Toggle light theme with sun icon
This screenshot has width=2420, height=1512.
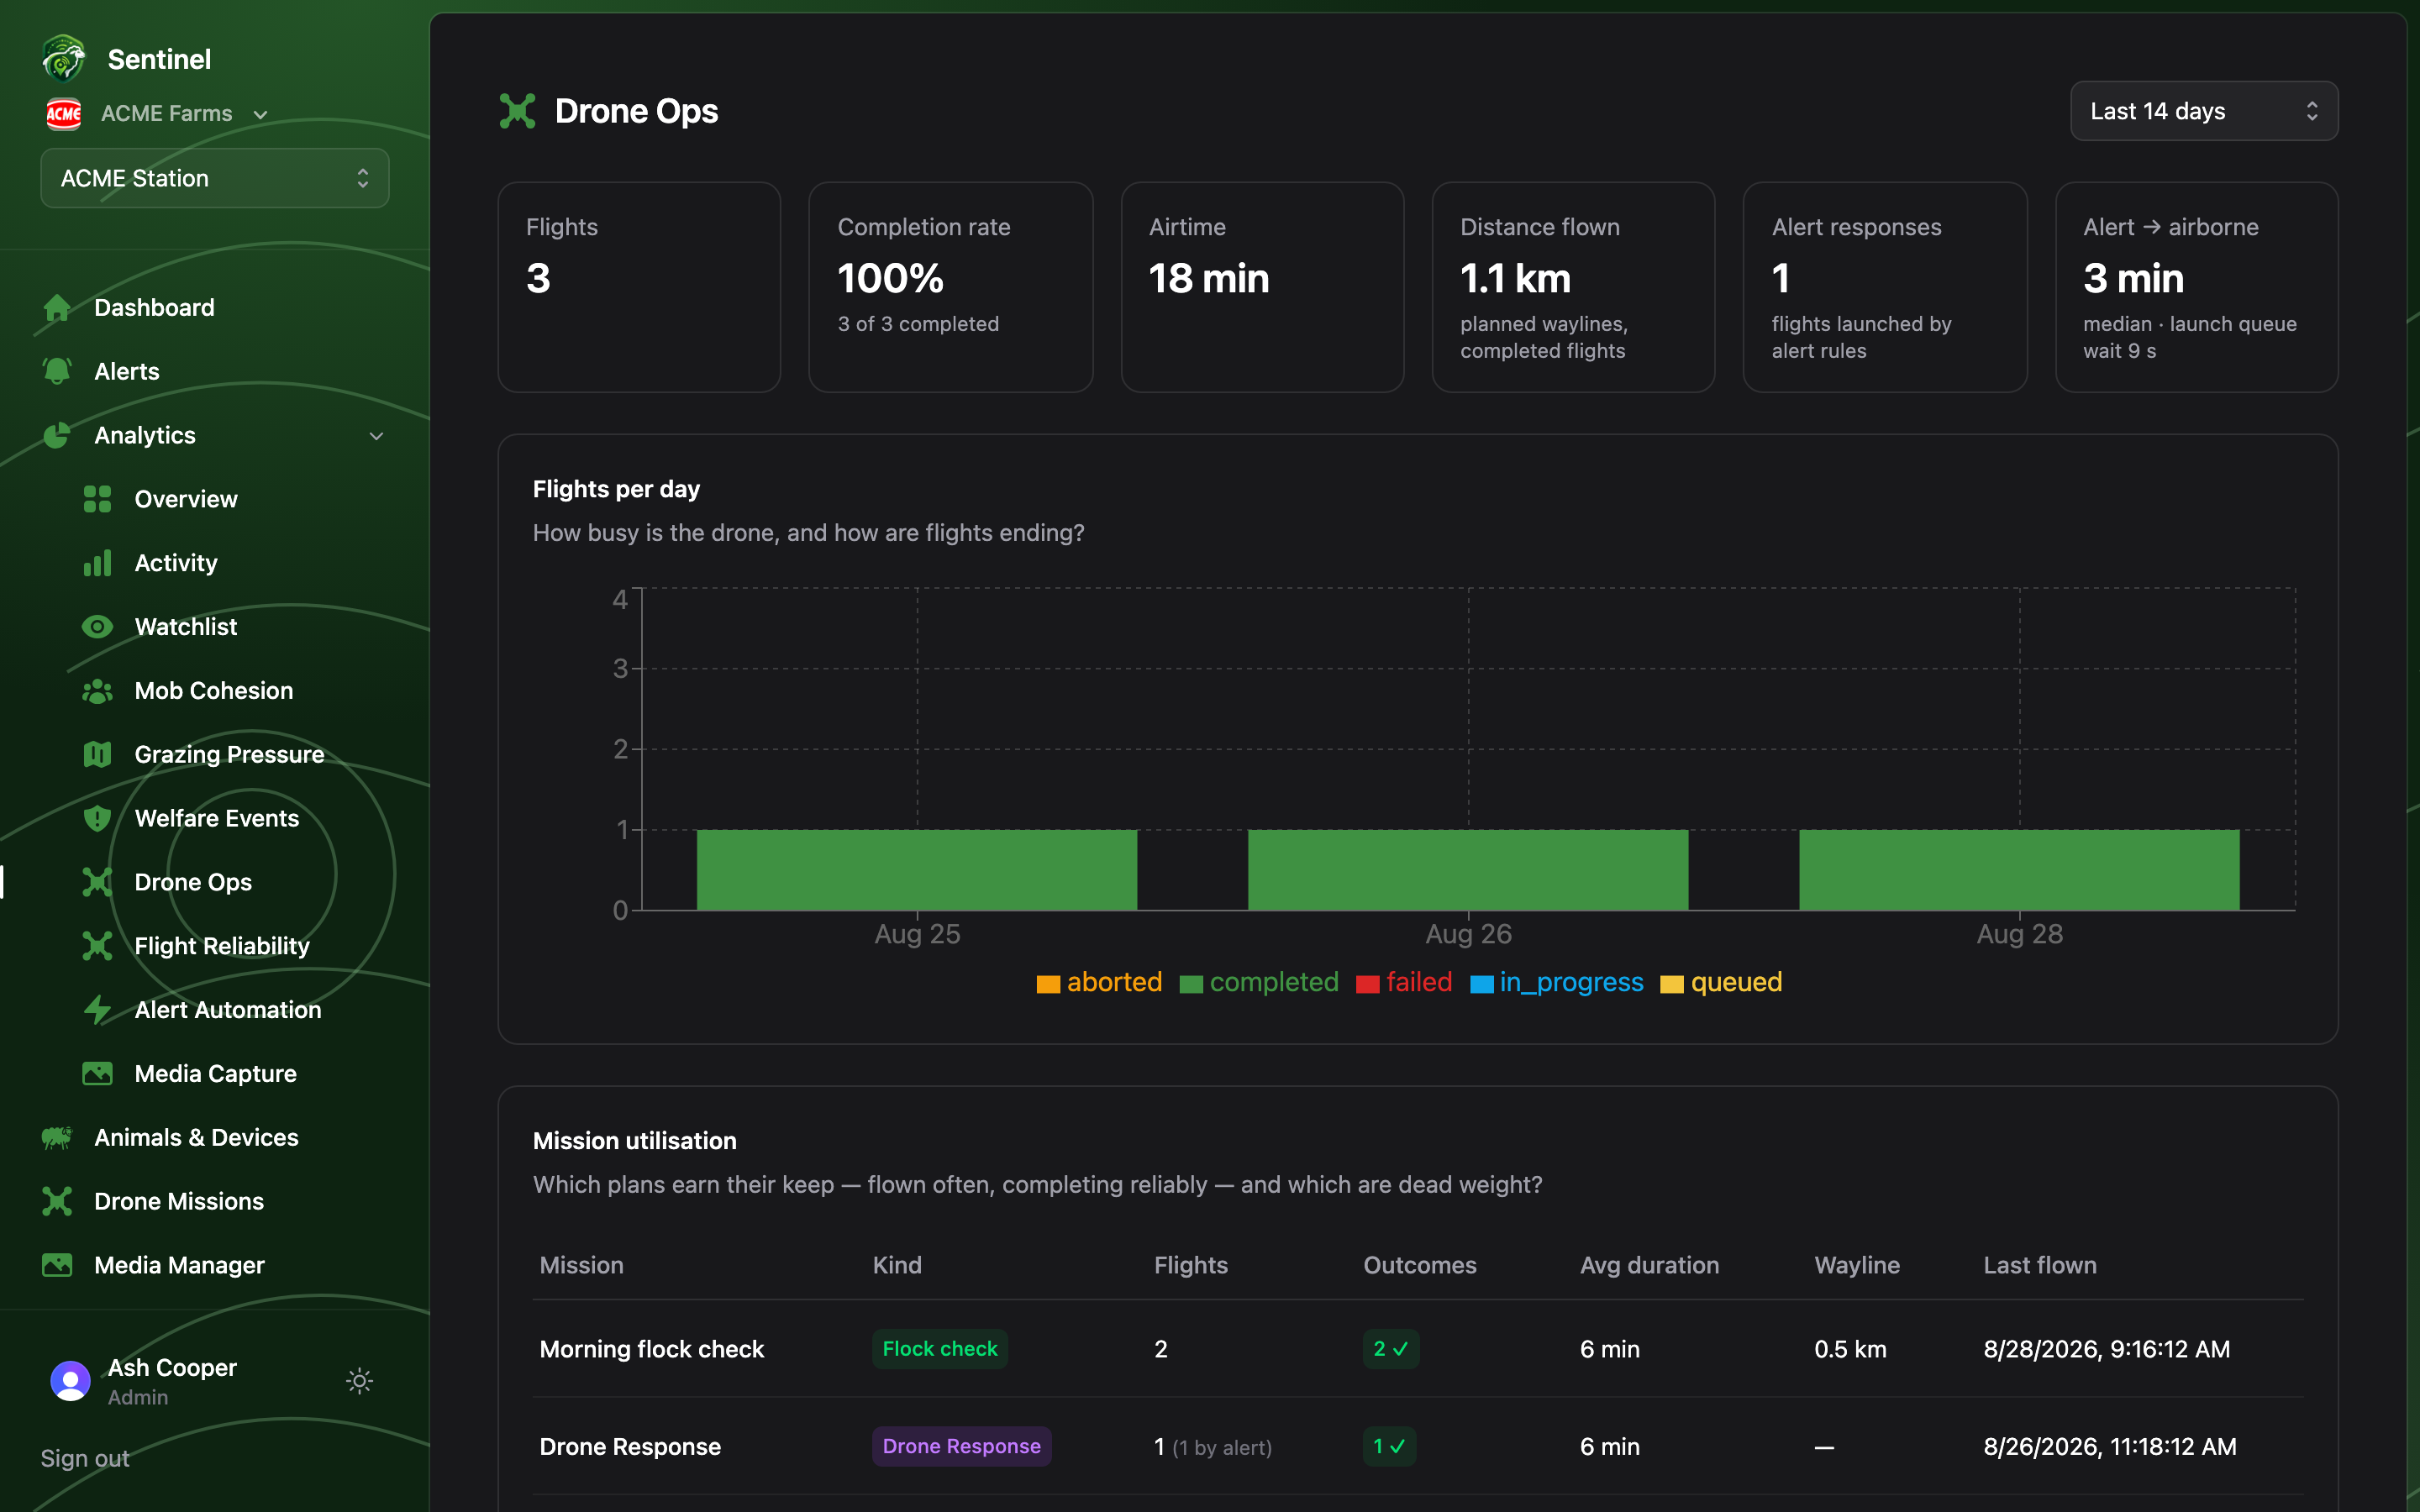click(360, 1381)
